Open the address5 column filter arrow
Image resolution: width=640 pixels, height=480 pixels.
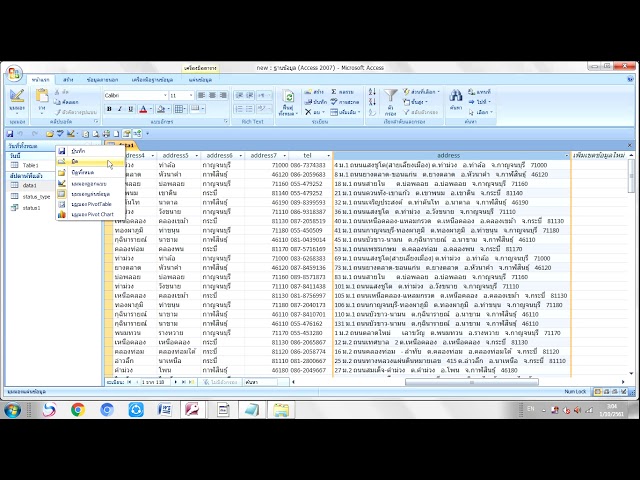196,156
